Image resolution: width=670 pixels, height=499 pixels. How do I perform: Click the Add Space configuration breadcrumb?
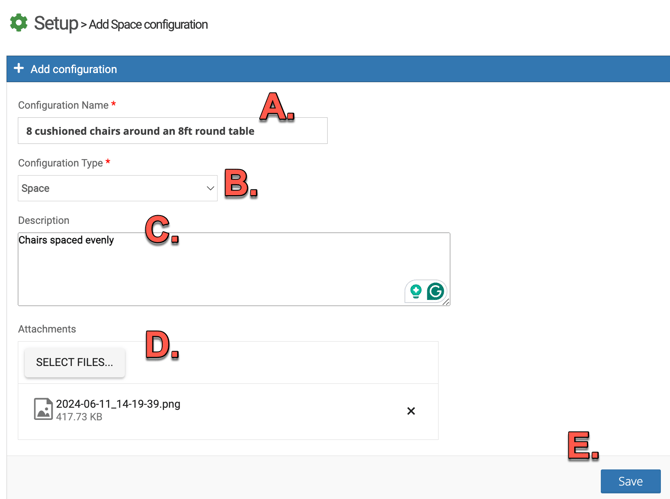[x=148, y=25]
